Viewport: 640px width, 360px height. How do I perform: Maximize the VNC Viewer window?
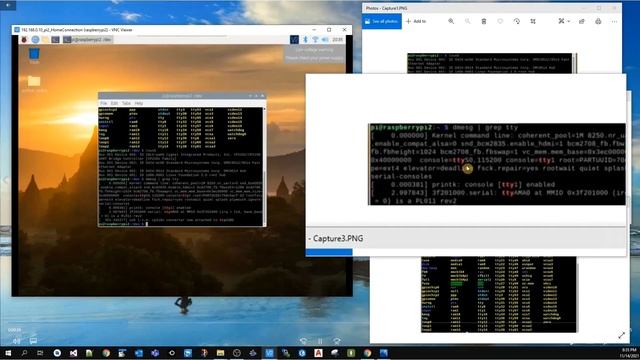(329, 30)
